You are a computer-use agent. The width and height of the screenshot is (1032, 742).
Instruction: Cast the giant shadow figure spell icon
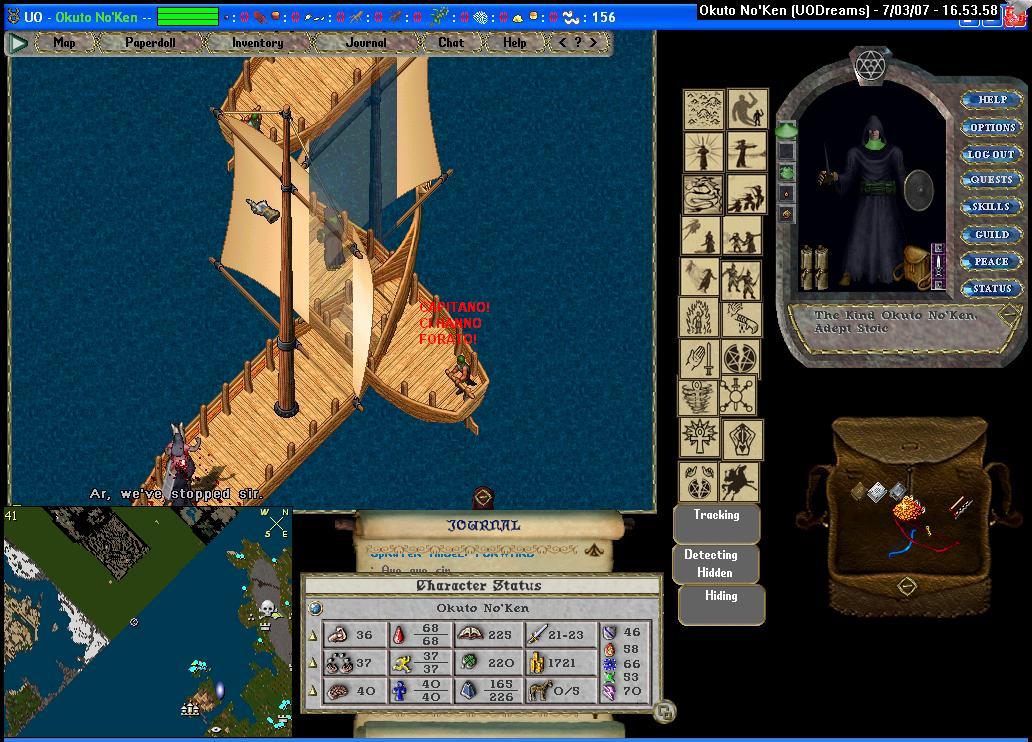pyautogui.click(x=748, y=109)
